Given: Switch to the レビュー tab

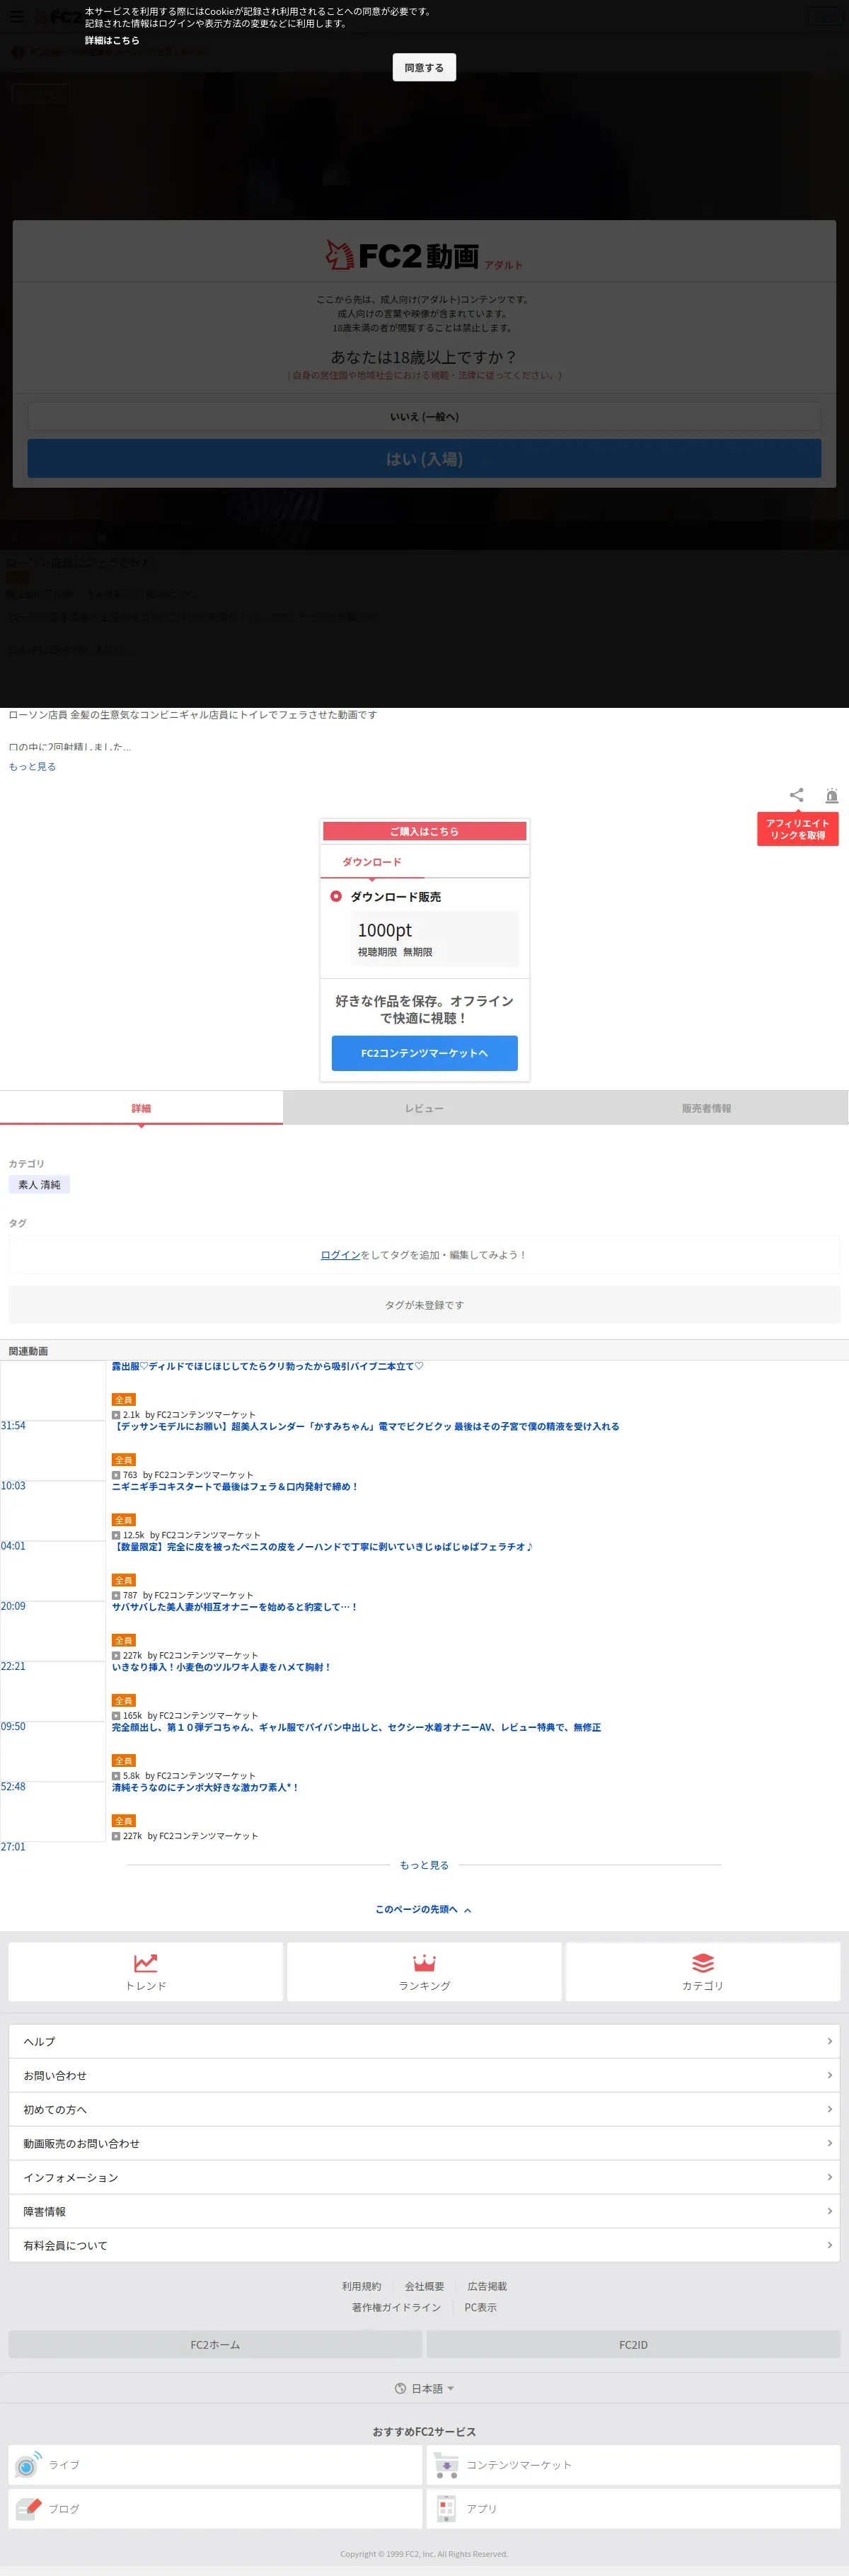Looking at the screenshot, I should click(424, 1108).
